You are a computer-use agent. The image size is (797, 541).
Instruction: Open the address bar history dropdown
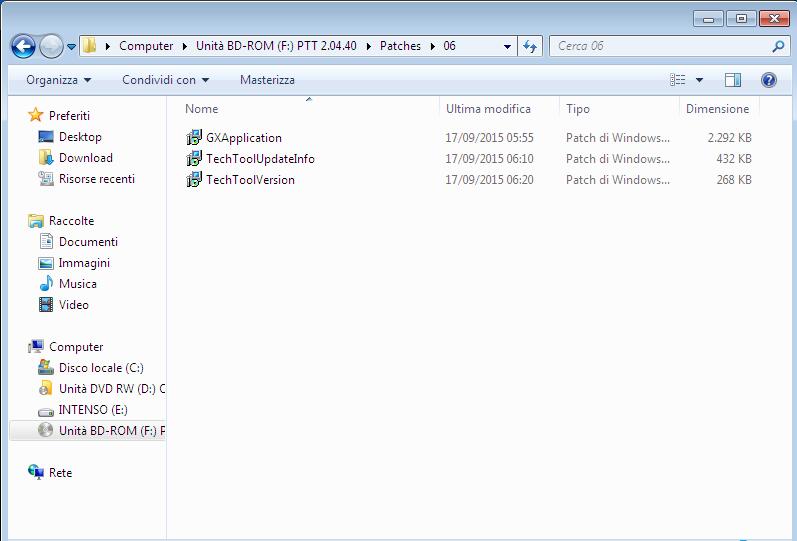tap(507, 46)
